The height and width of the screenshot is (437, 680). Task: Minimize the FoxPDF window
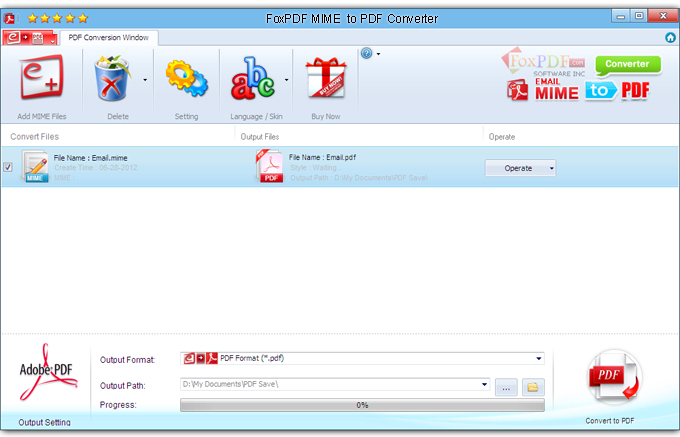click(621, 16)
